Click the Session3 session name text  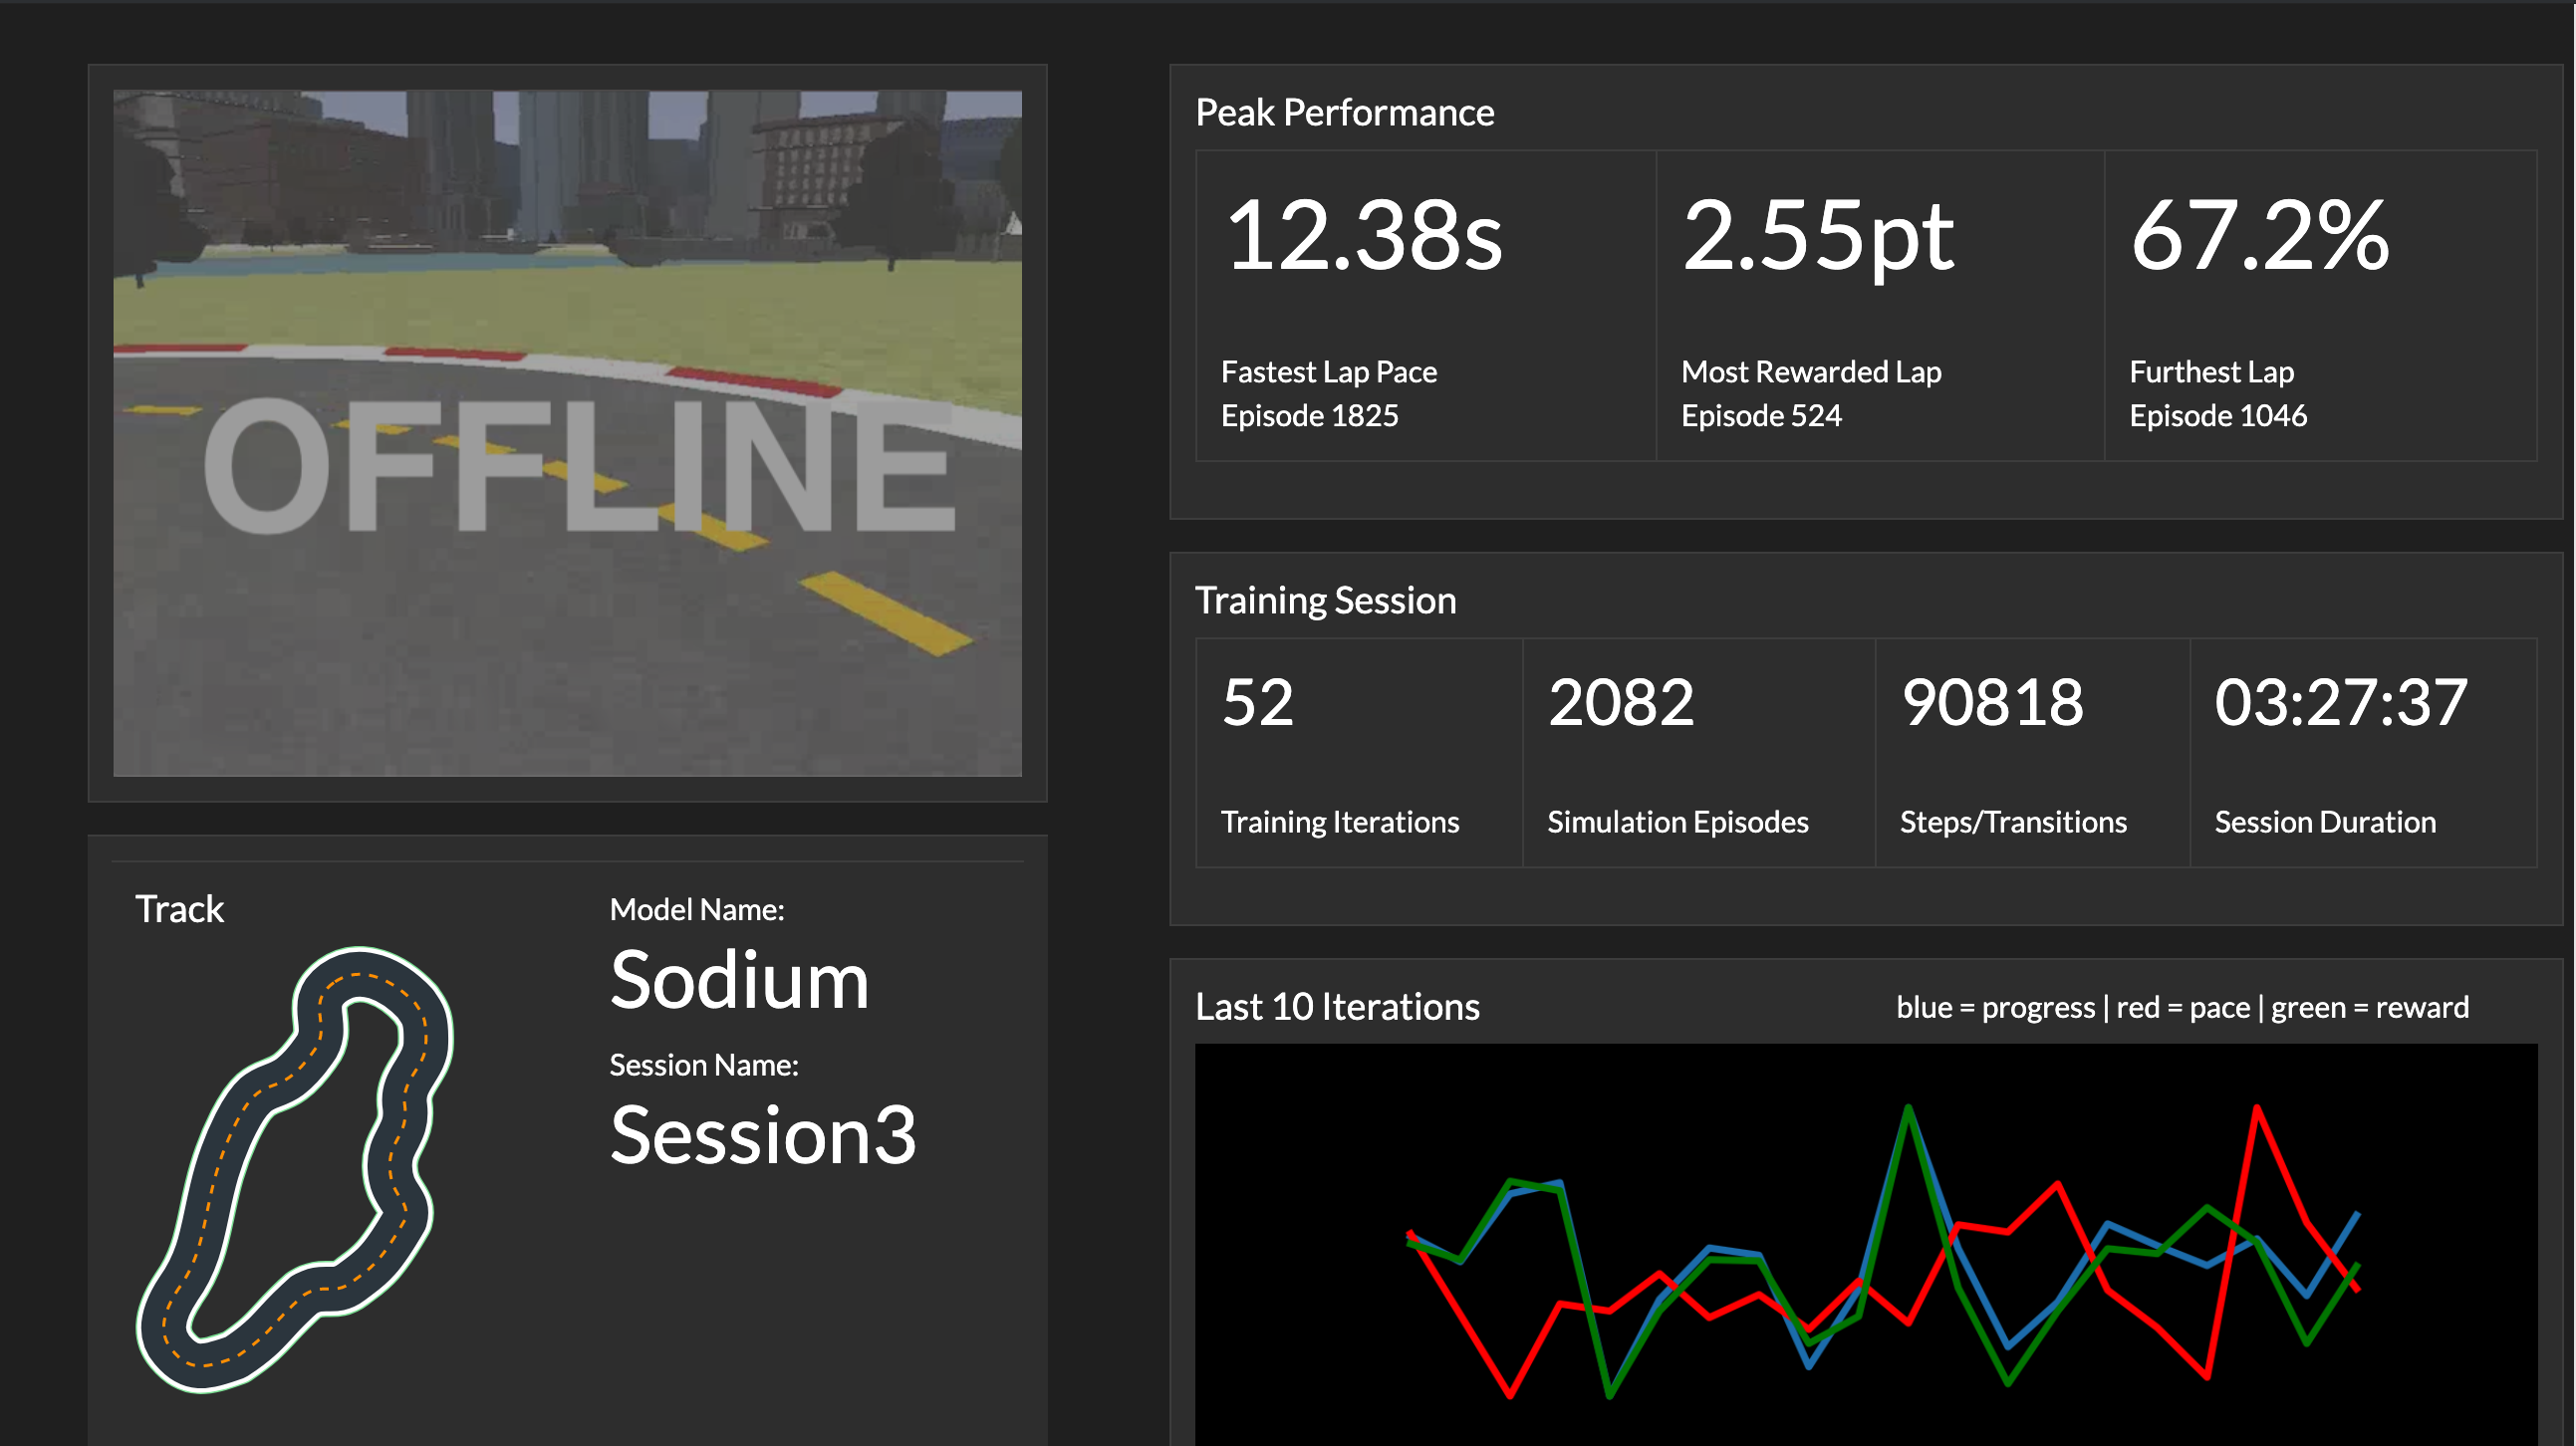pos(762,1136)
